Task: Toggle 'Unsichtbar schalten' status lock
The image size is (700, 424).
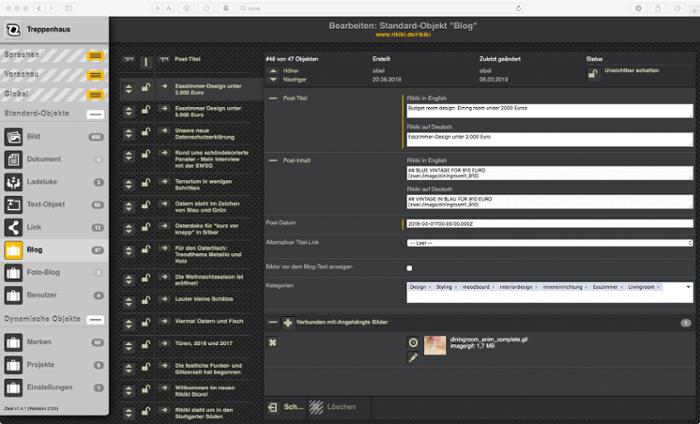Action: pyautogui.click(x=593, y=74)
